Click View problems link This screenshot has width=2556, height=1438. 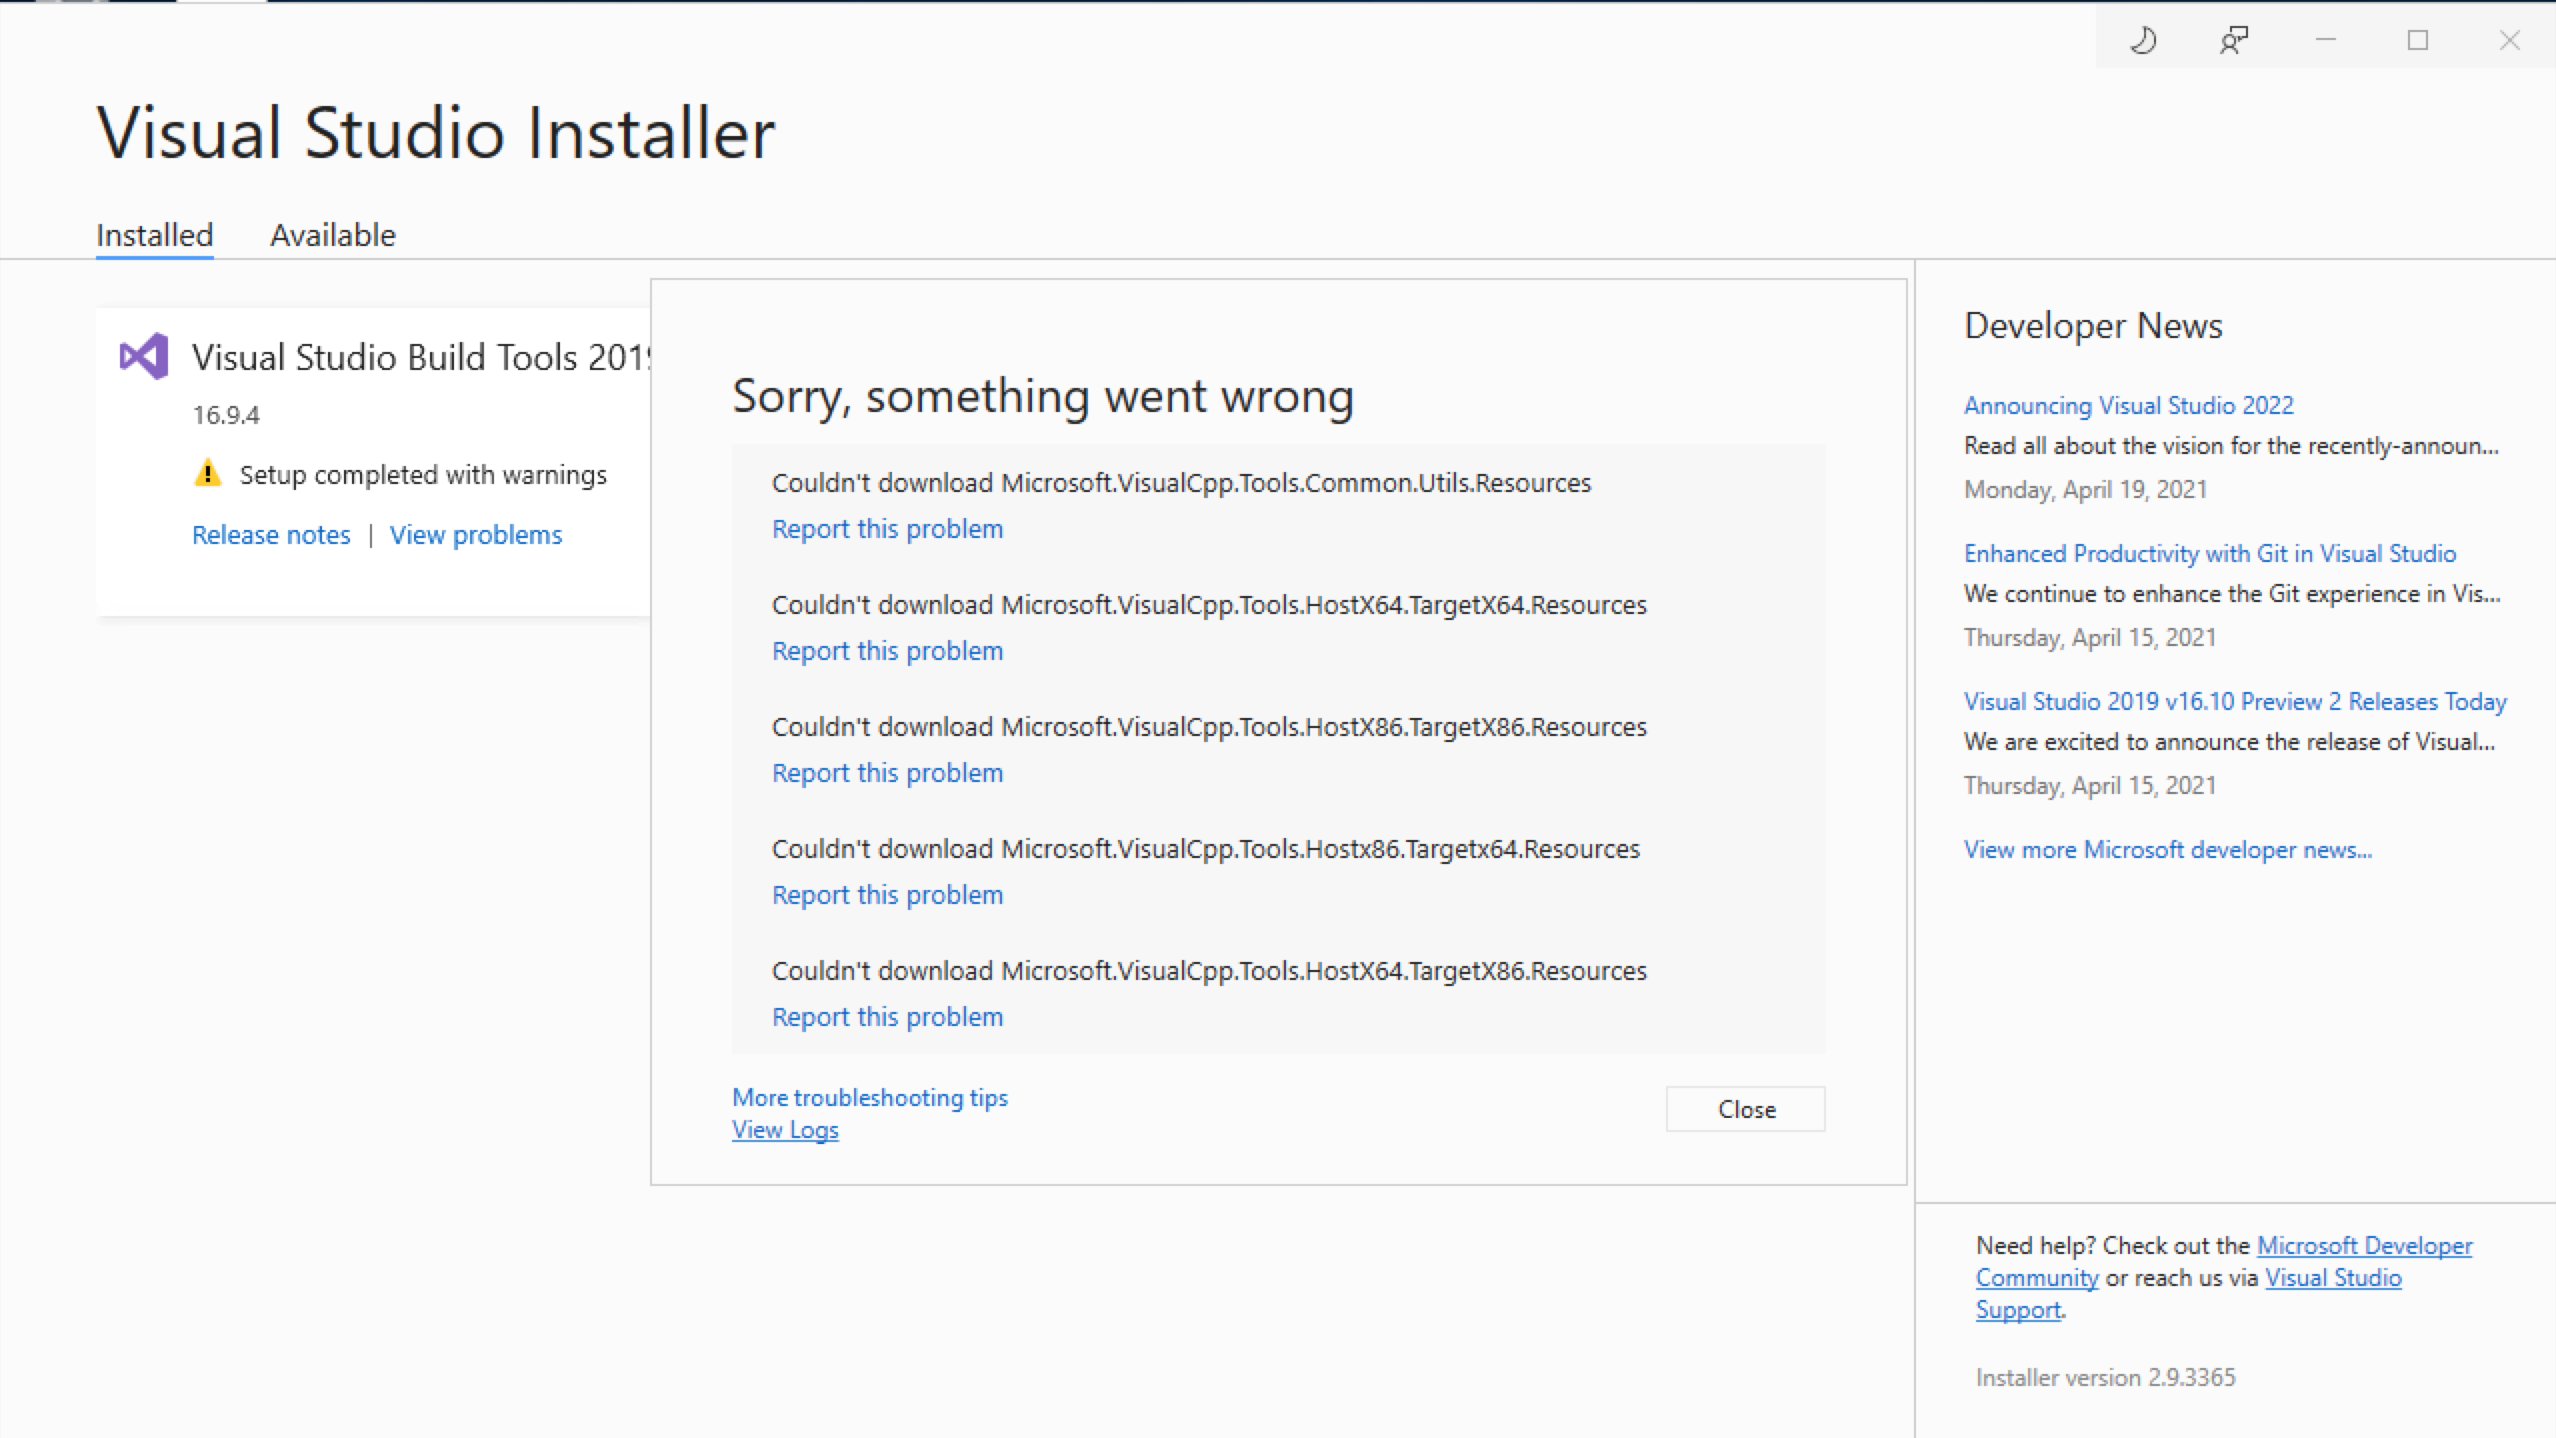point(476,535)
